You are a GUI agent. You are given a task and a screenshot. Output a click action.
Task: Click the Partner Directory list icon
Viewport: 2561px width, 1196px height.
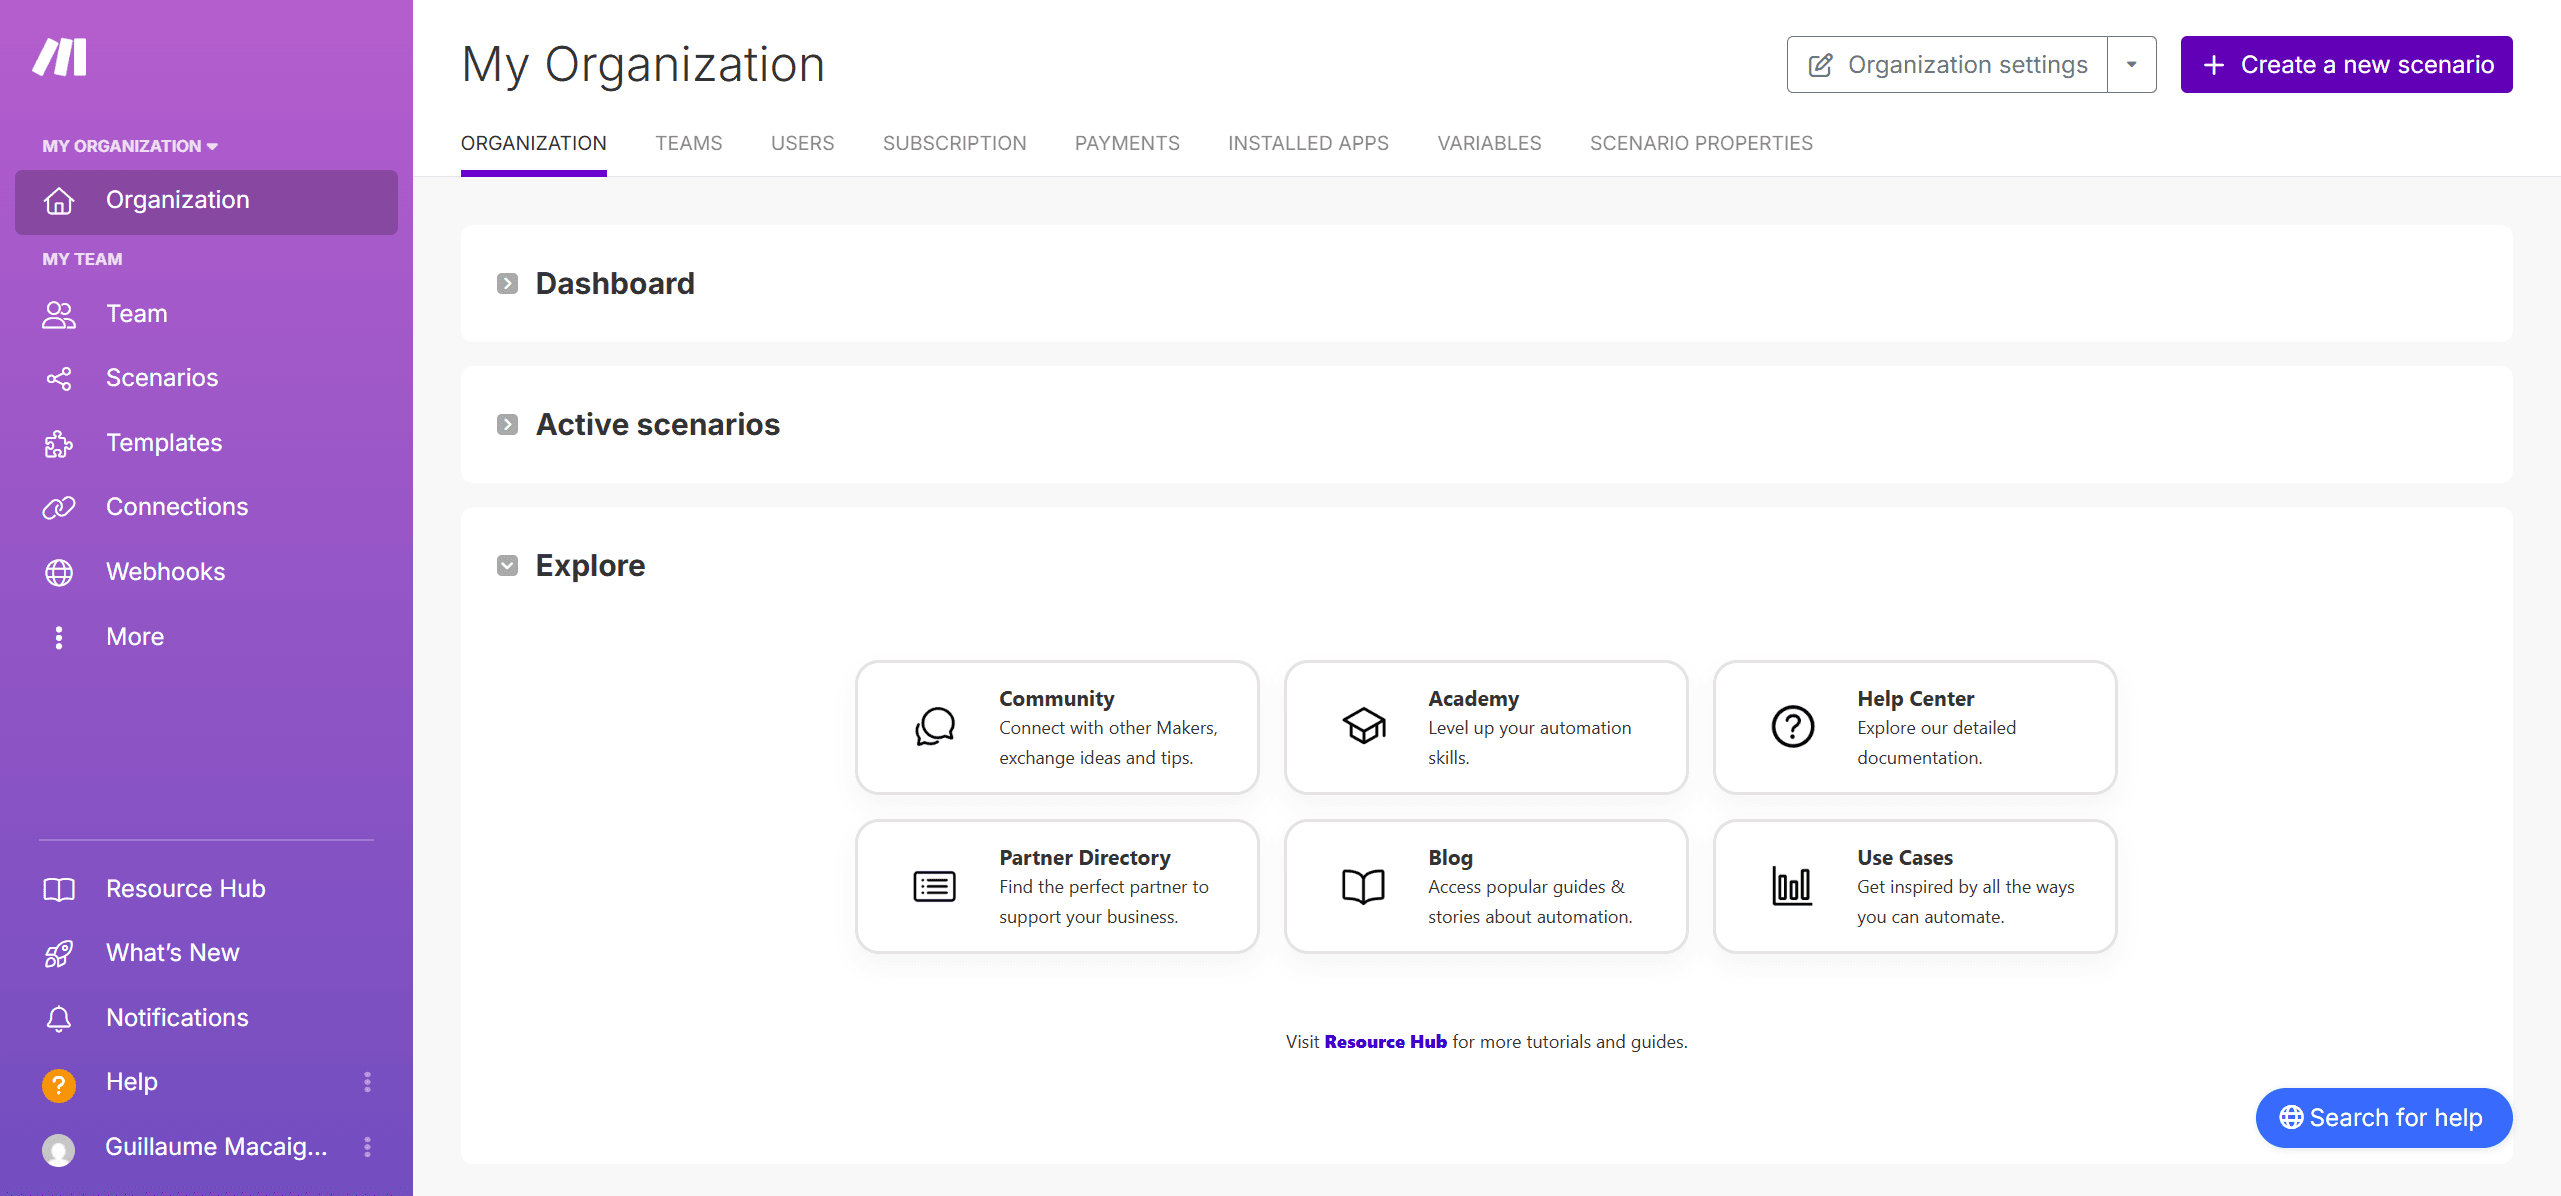(934, 886)
